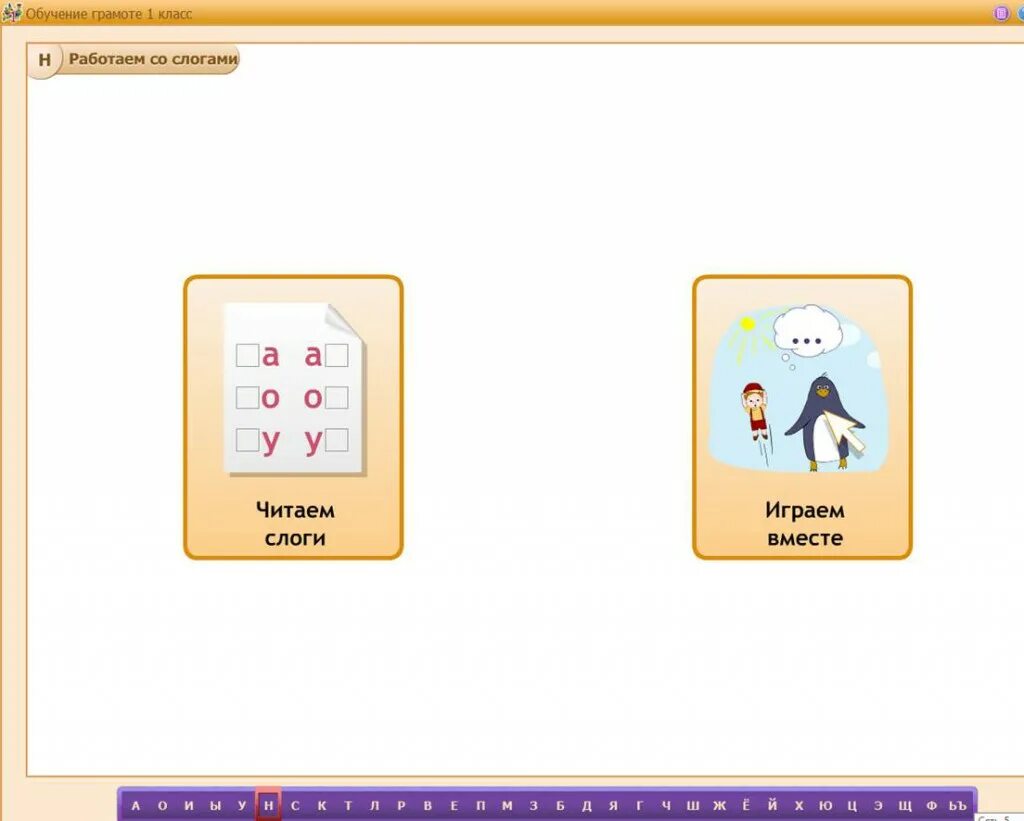Select letter Ш in the alphabet bar
Viewport: 1024px width, 821px height.
coord(693,805)
